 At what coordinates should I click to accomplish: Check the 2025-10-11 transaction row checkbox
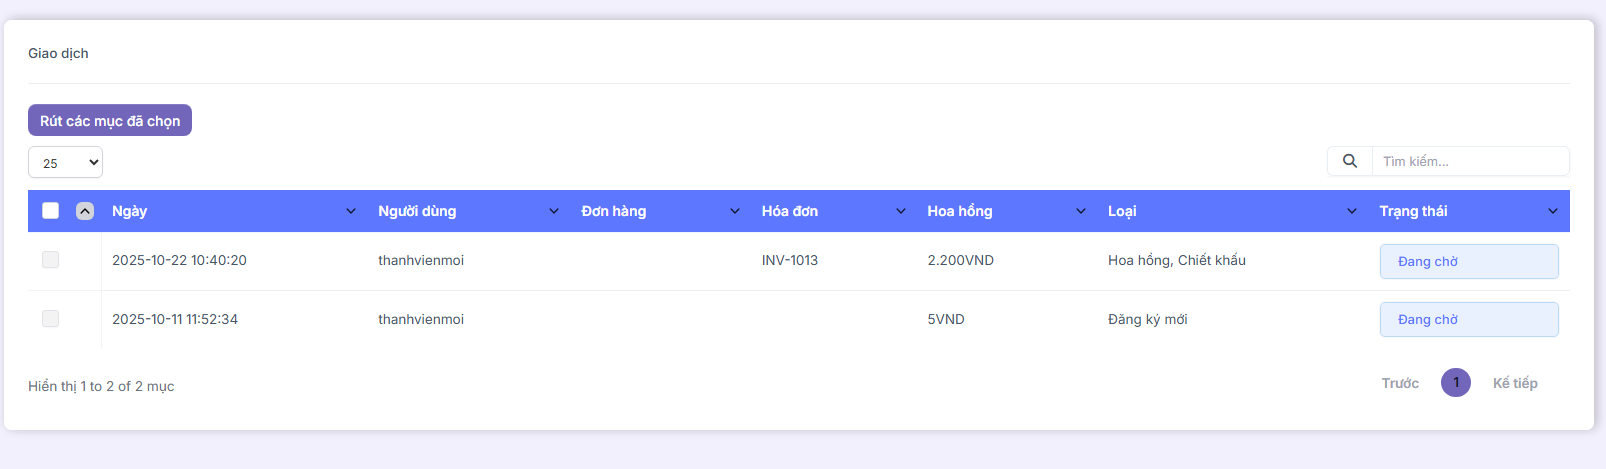(x=51, y=319)
